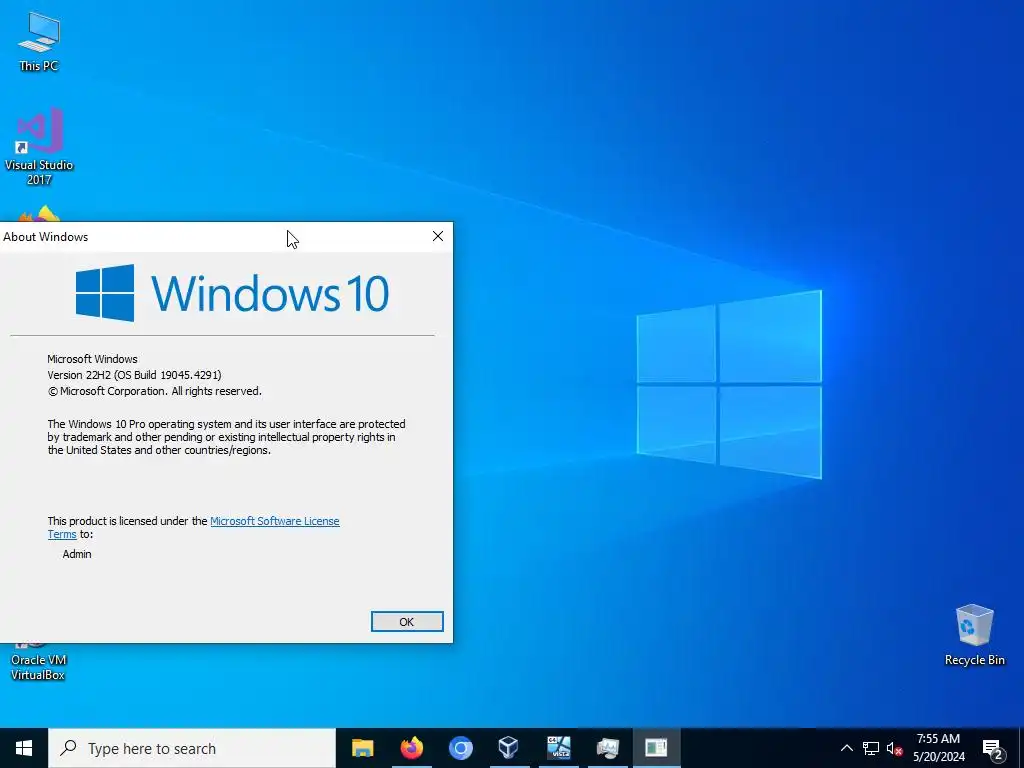Open the monitor-graph taskbar app icon
This screenshot has height=768, width=1024.
click(x=607, y=748)
